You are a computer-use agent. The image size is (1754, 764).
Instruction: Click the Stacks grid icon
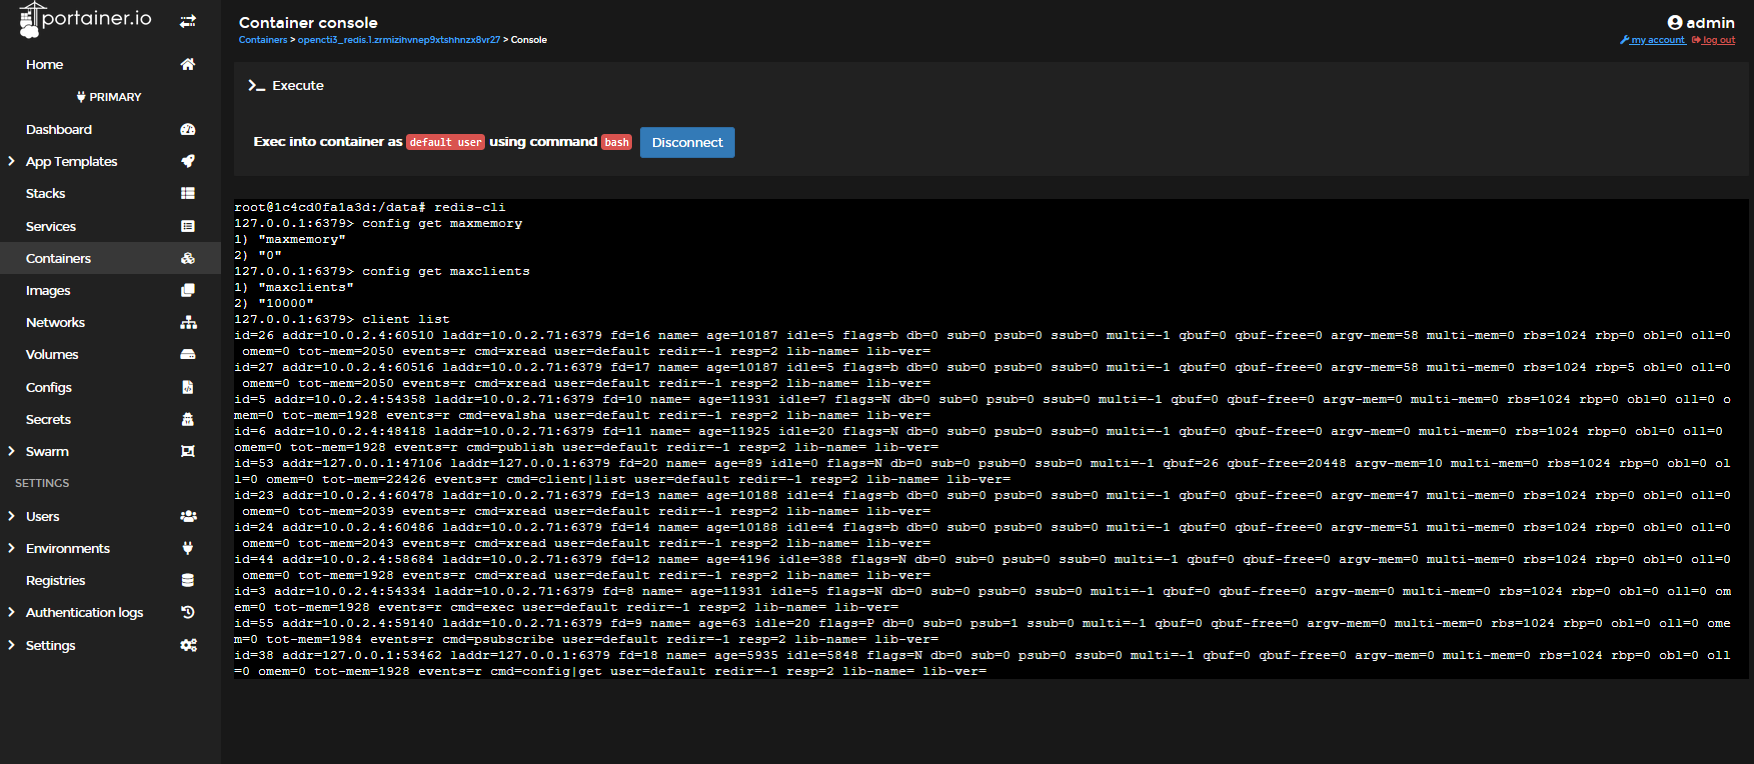(x=187, y=193)
